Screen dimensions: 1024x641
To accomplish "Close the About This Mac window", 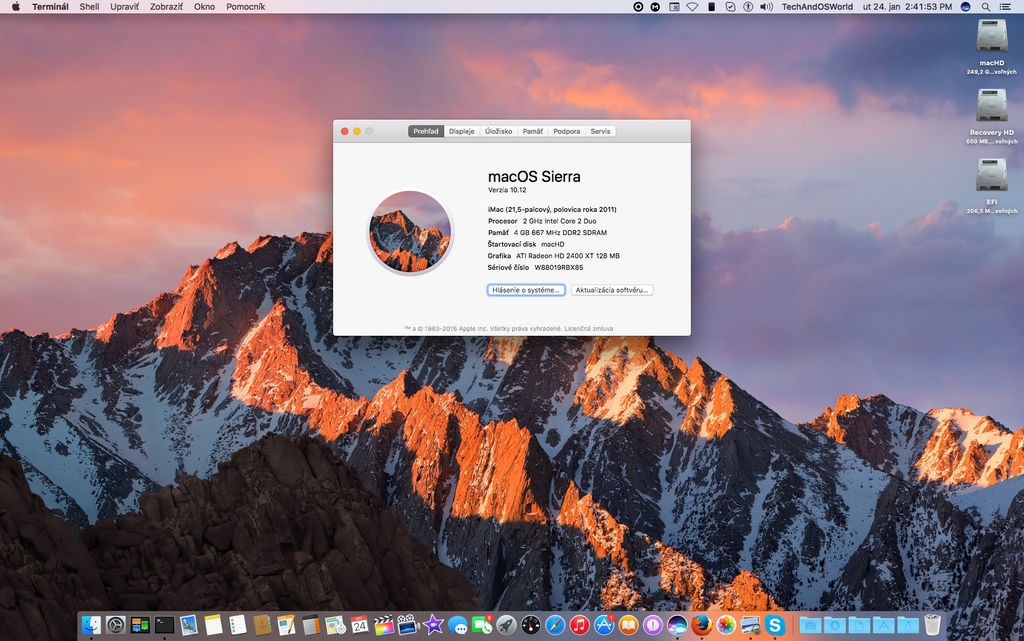I will 345,131.
